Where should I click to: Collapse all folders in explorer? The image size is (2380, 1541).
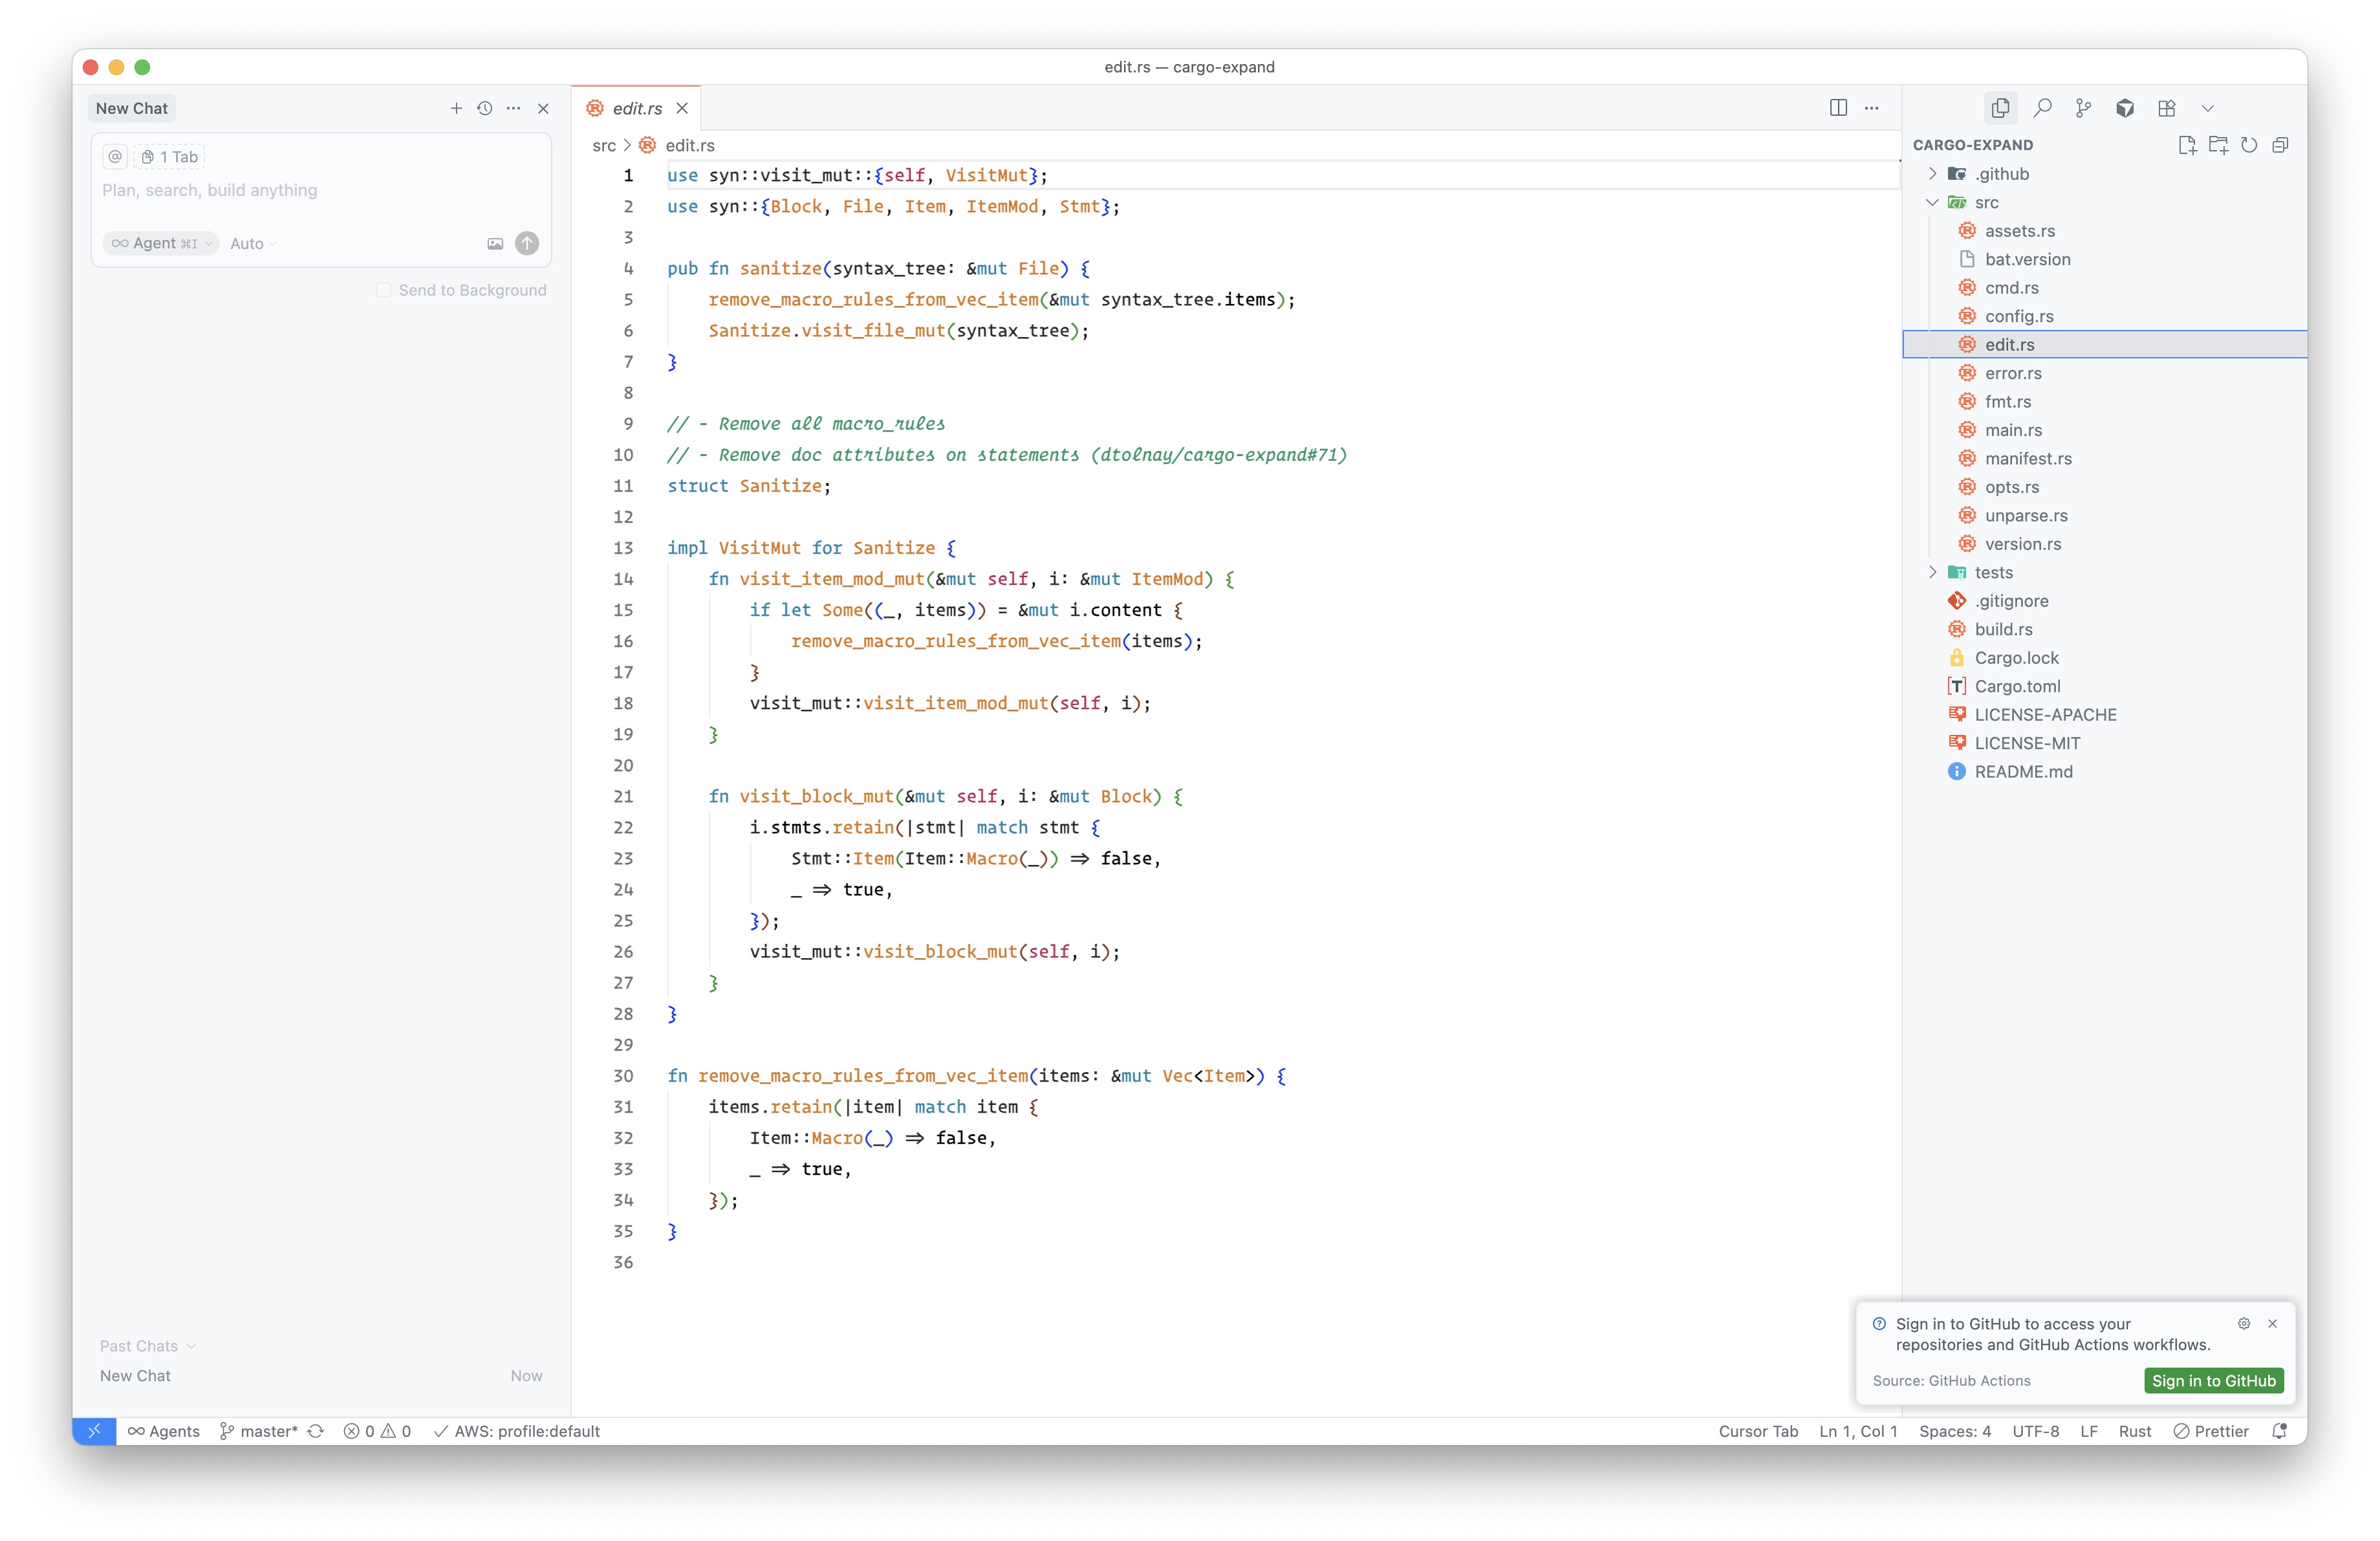tap(2280, 145)
